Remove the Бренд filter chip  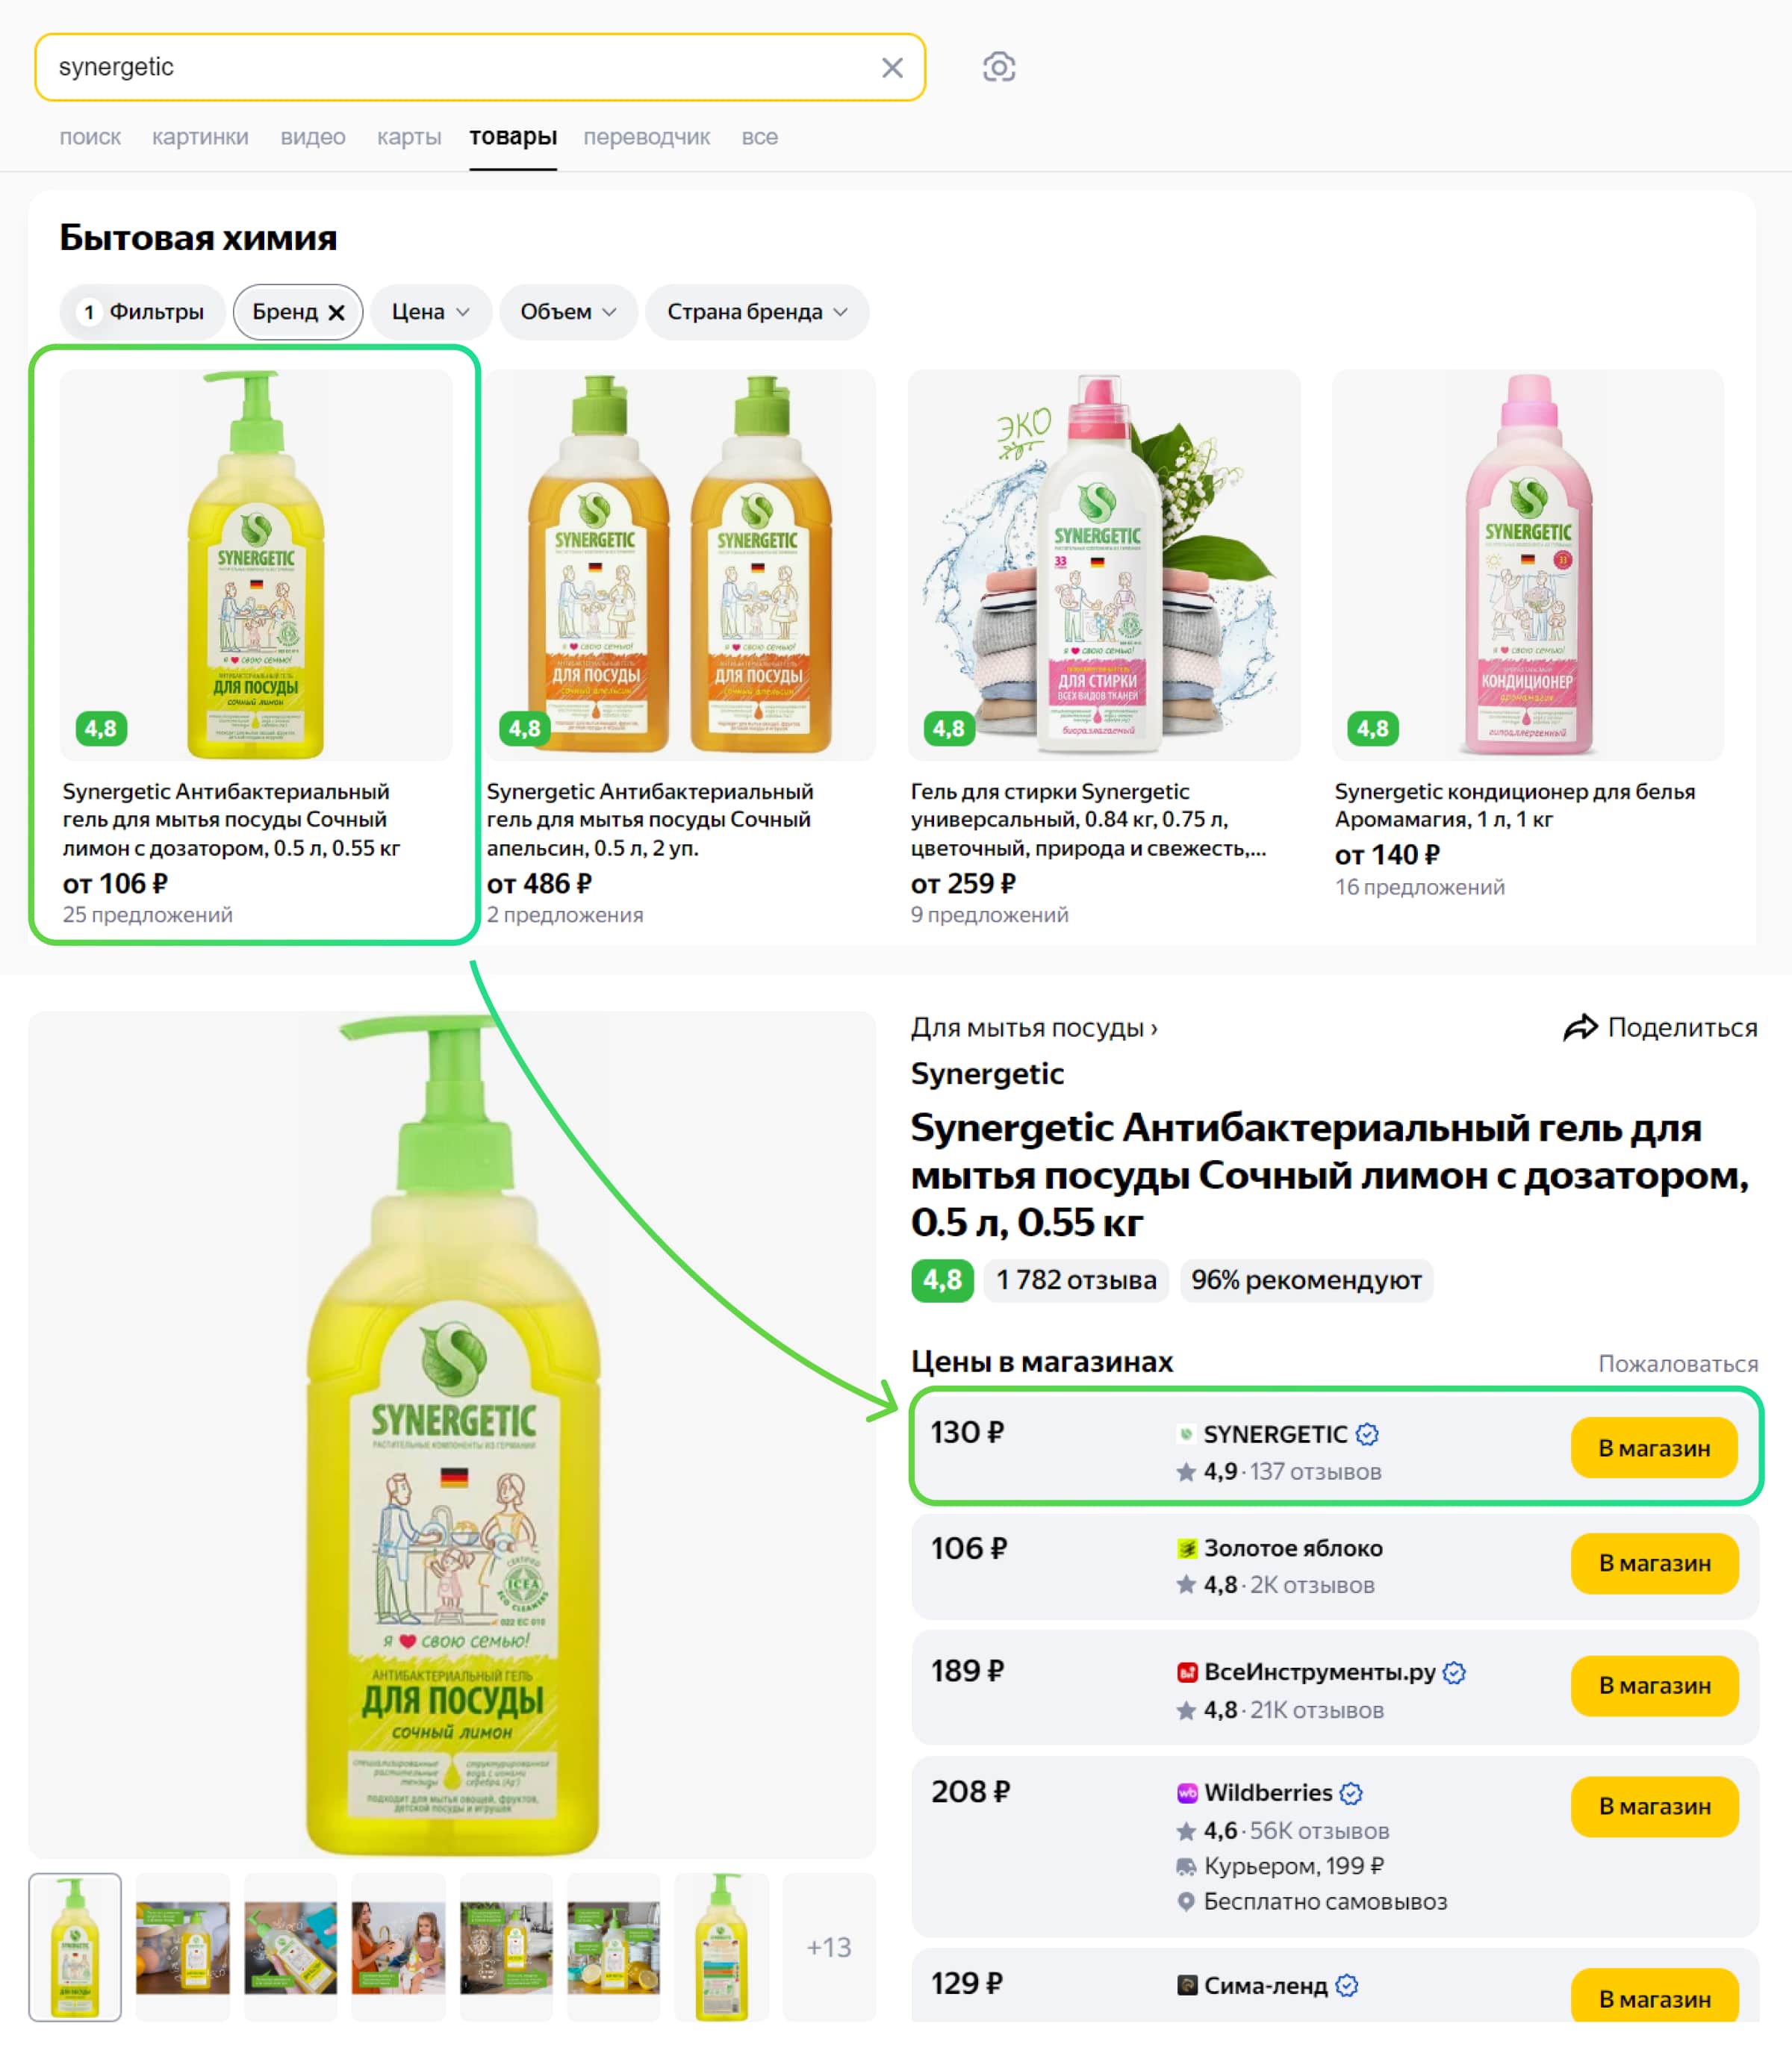point(337,312)
